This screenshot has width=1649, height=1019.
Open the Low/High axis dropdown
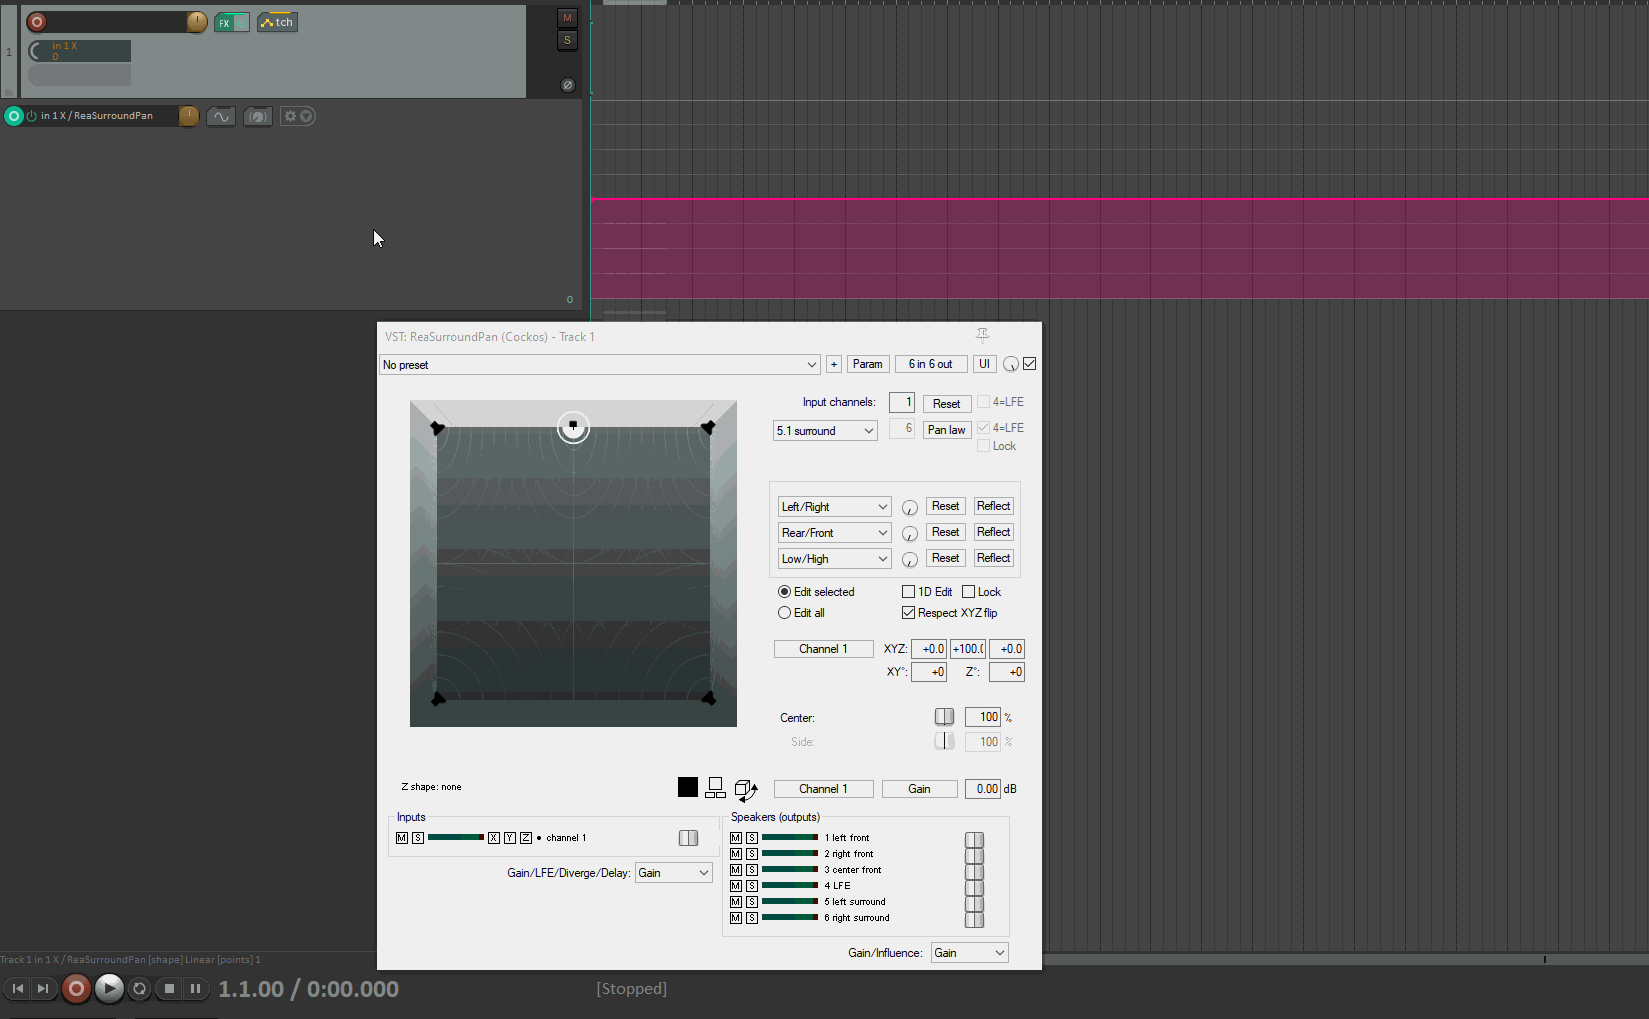pos(835,559)
